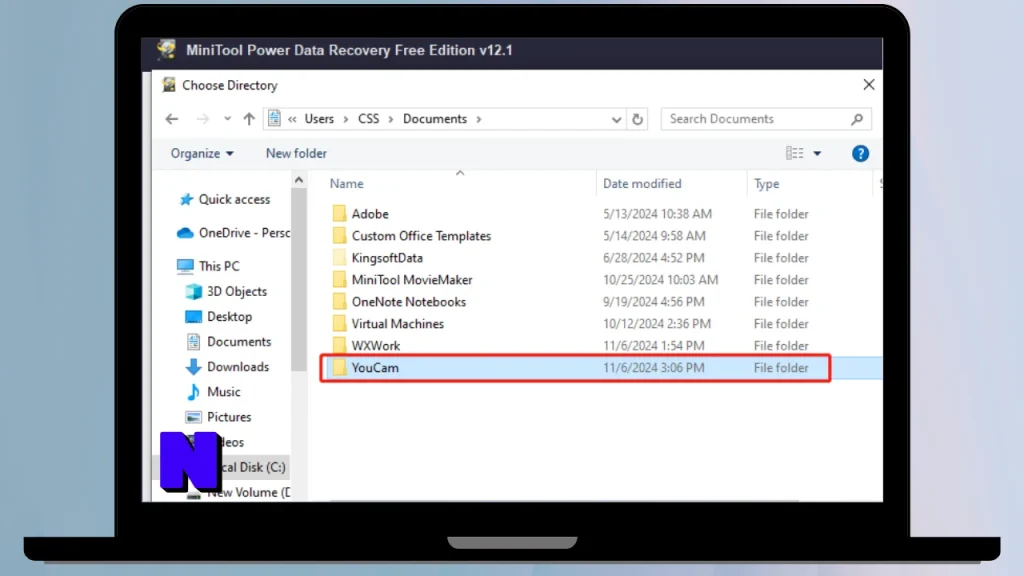This screenshot has width=1024, height=576.
Task: Show hidden path with double chevron
Action: (x=292, y=120)
